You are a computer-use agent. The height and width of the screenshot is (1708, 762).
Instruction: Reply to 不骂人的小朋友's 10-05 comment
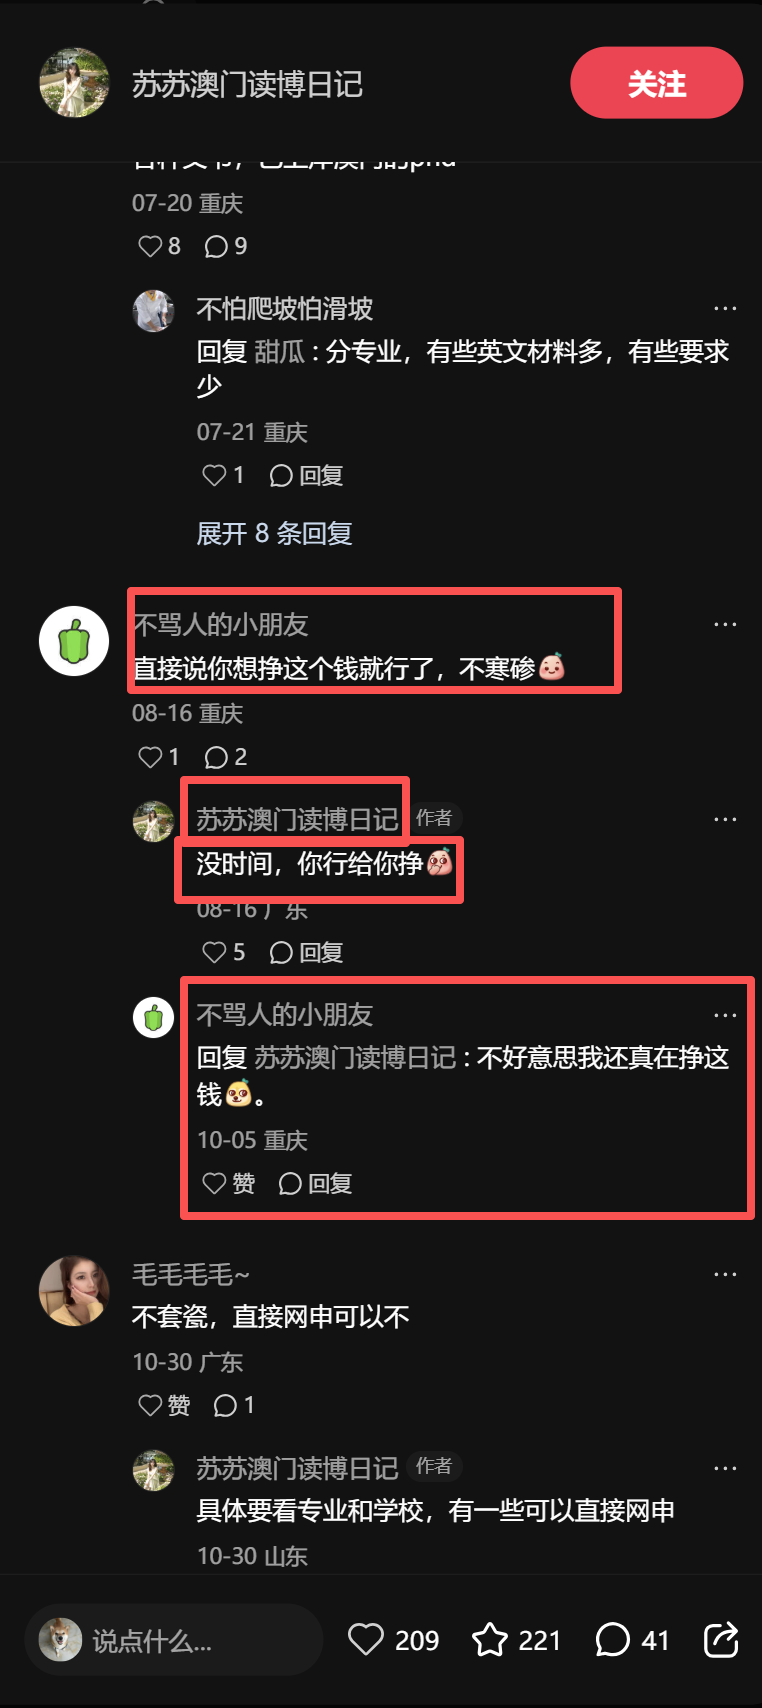[315, 1184]
